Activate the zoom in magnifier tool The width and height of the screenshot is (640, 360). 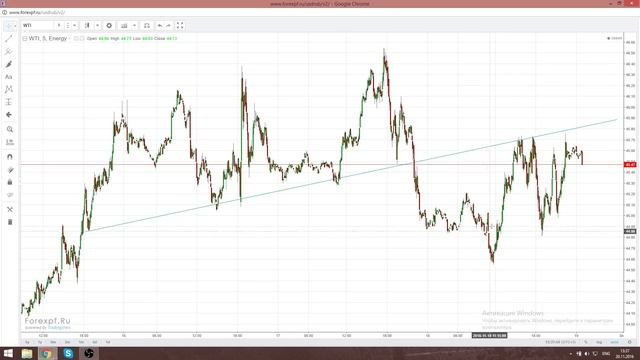[x=10, y=129]
